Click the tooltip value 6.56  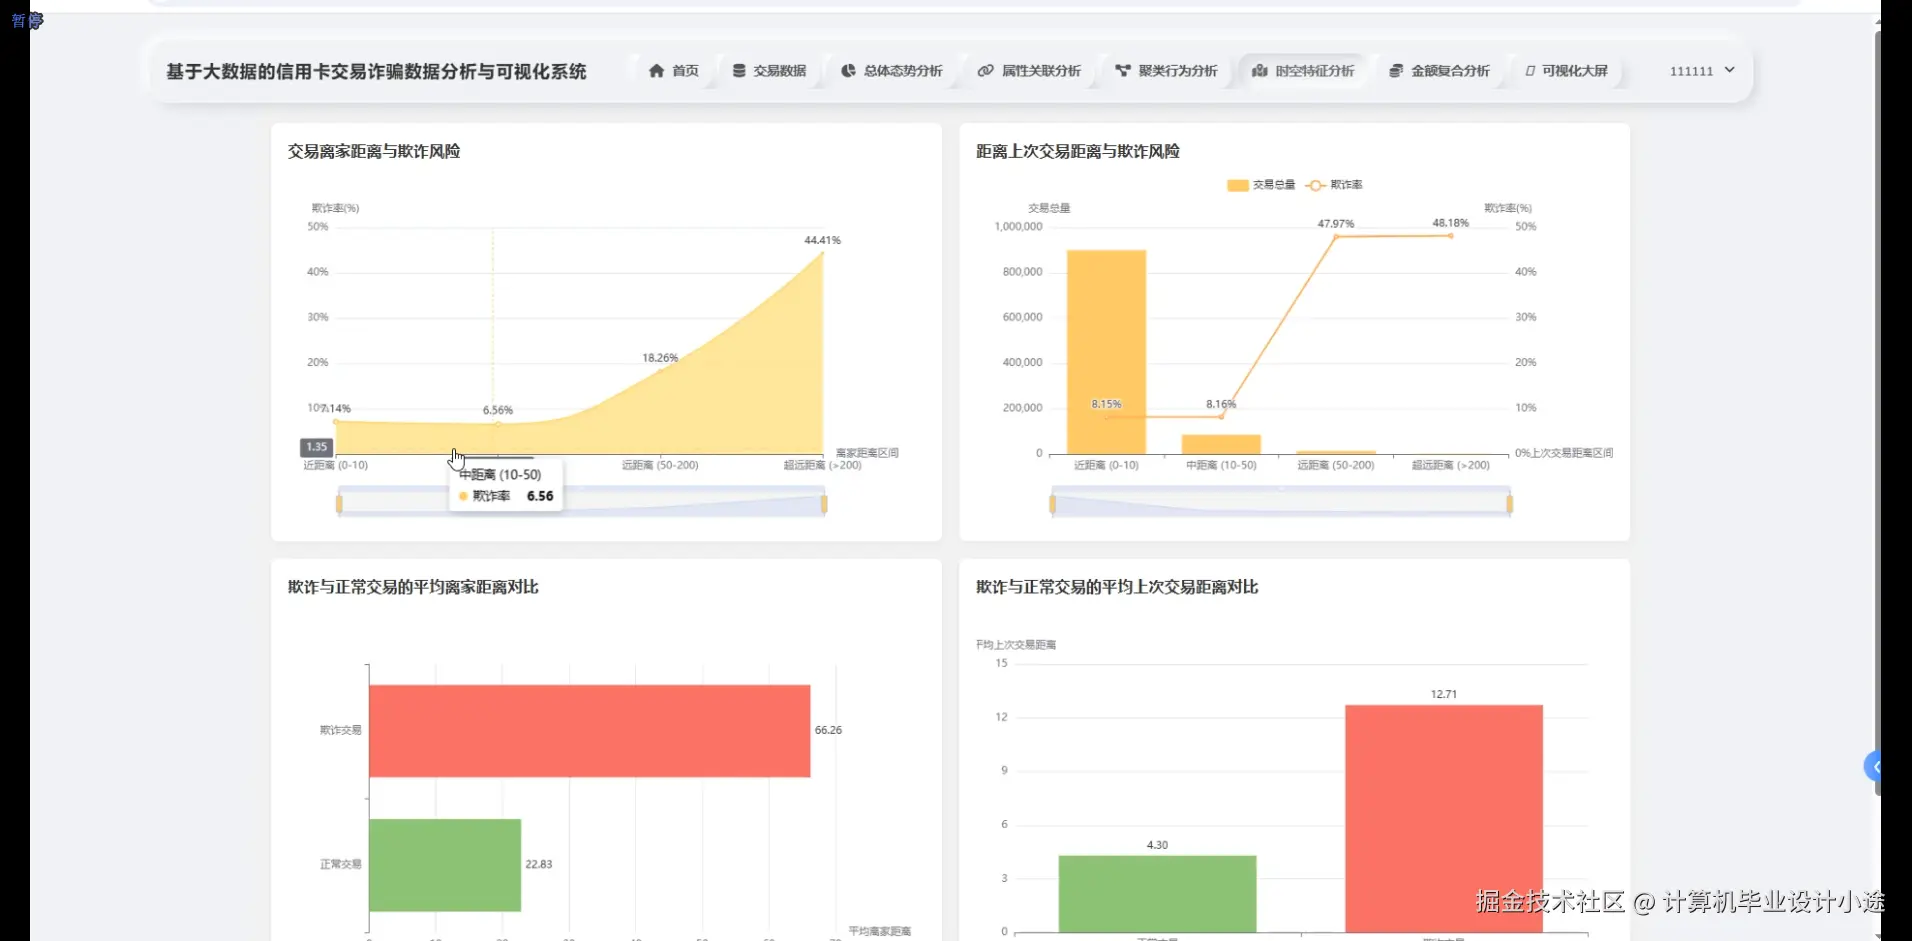coord(540,496)
